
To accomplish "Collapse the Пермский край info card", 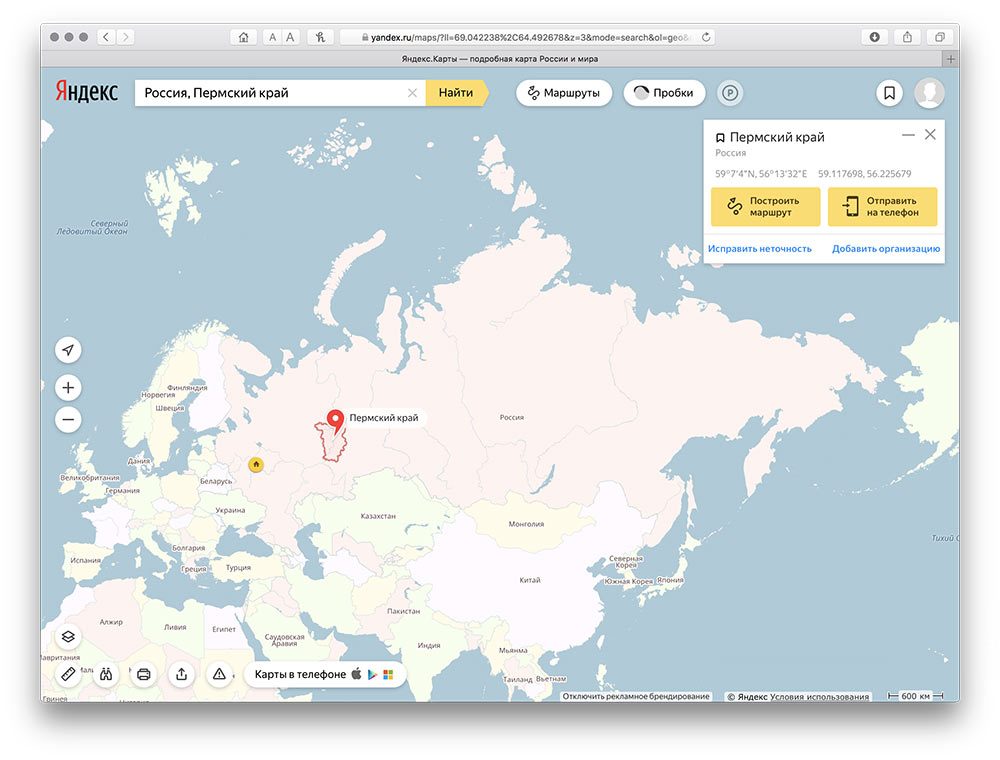I will (908, 135).
